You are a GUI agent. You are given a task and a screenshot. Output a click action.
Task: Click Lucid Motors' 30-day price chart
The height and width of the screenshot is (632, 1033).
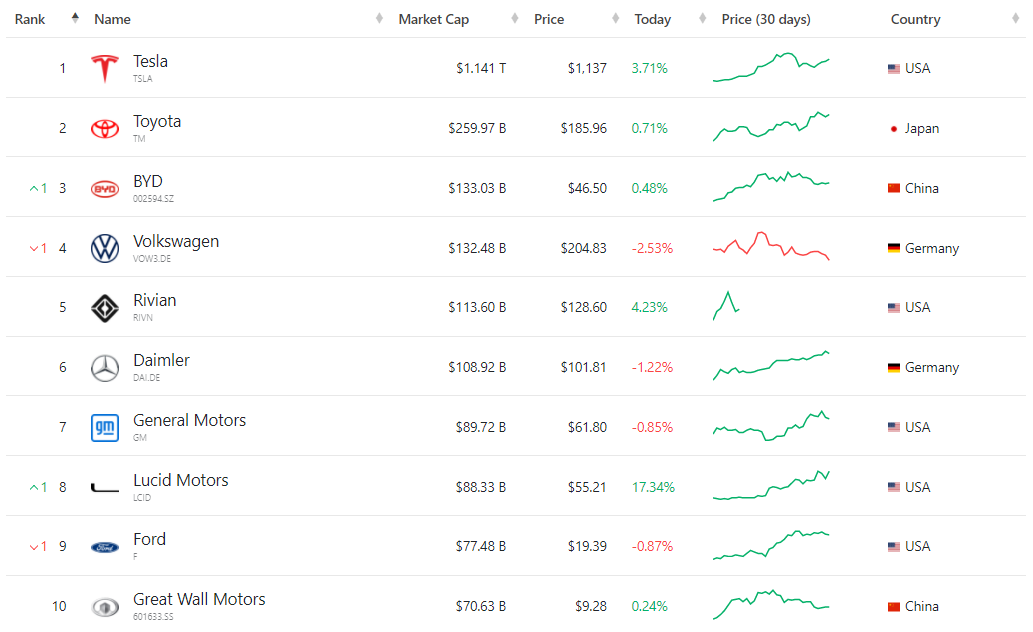tap(771, 485)
